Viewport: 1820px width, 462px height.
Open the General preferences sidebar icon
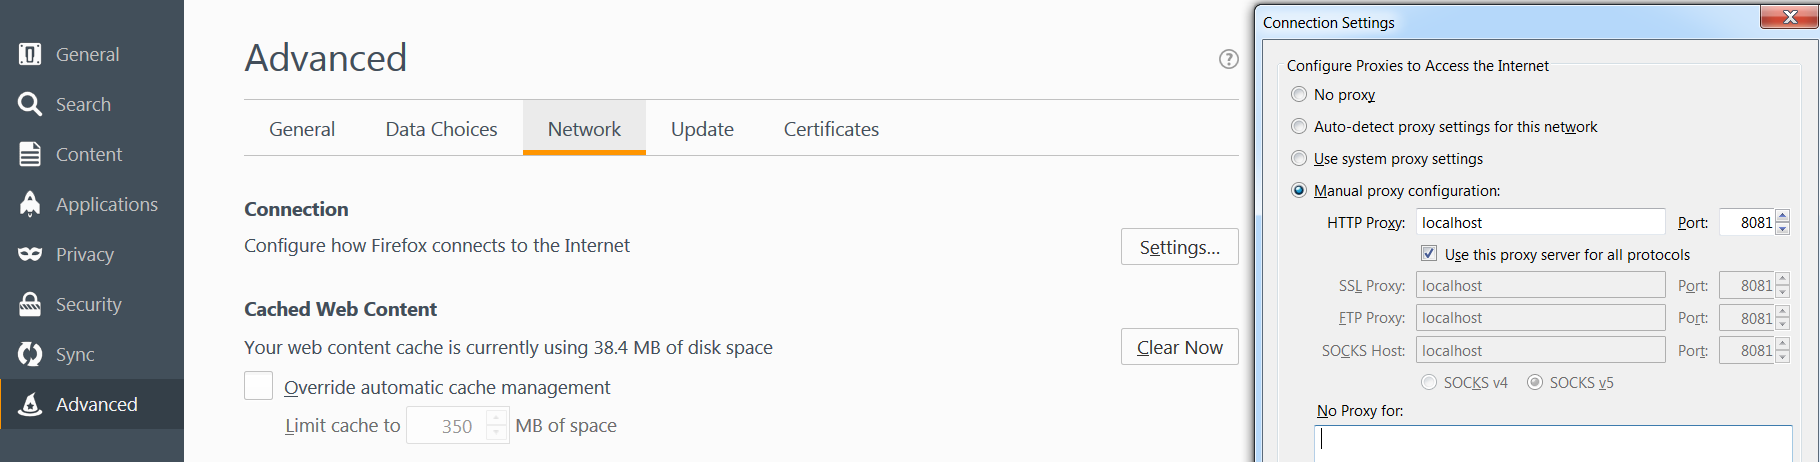pos(30,54)
